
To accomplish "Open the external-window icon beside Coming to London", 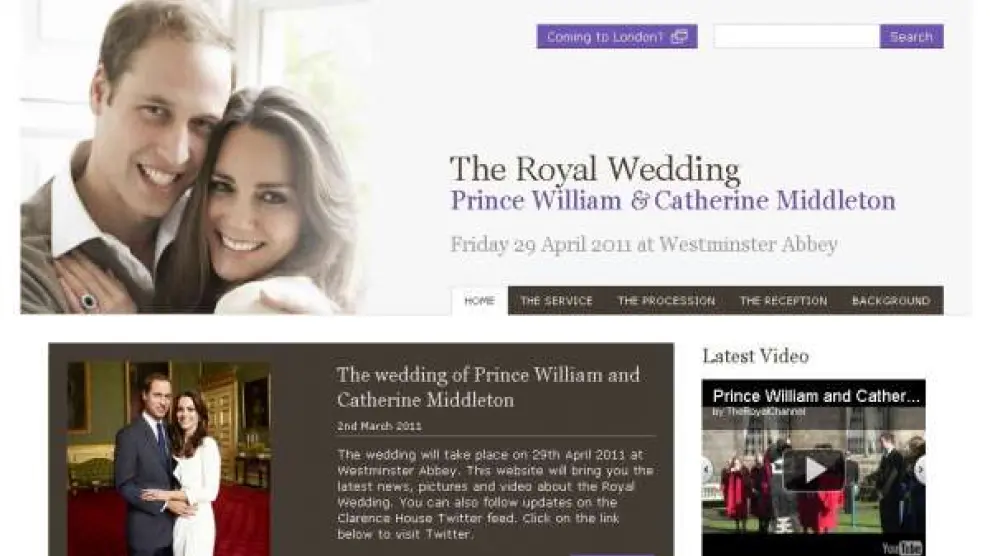I will click(679, 37).
